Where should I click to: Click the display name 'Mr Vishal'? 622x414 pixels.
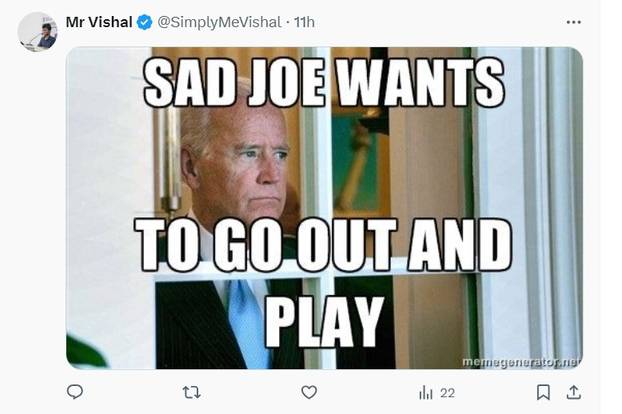pyautogui.click(x=99, y=22)
